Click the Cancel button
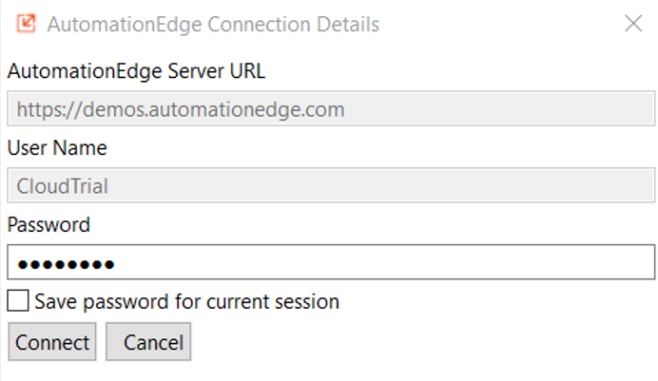The width and height of the screenshot is (658, 381). pos(149,342)
